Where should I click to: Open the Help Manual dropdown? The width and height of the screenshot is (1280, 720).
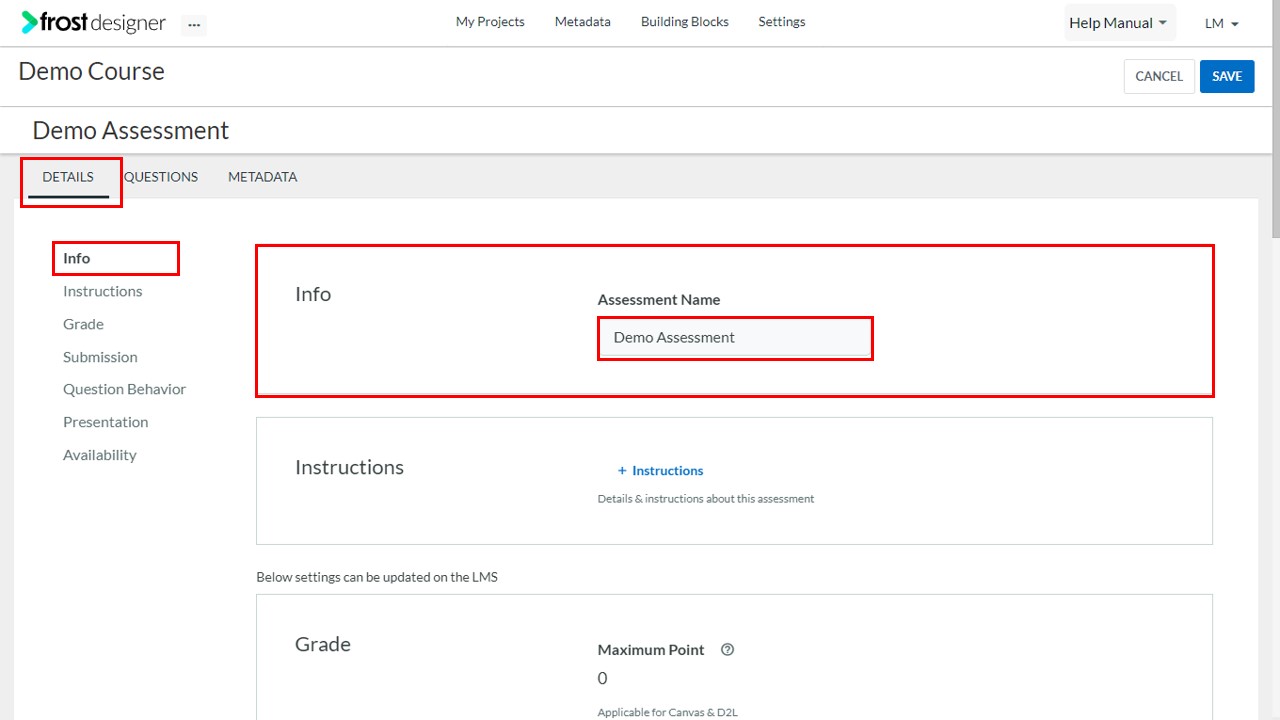(x=1119, y=23)
